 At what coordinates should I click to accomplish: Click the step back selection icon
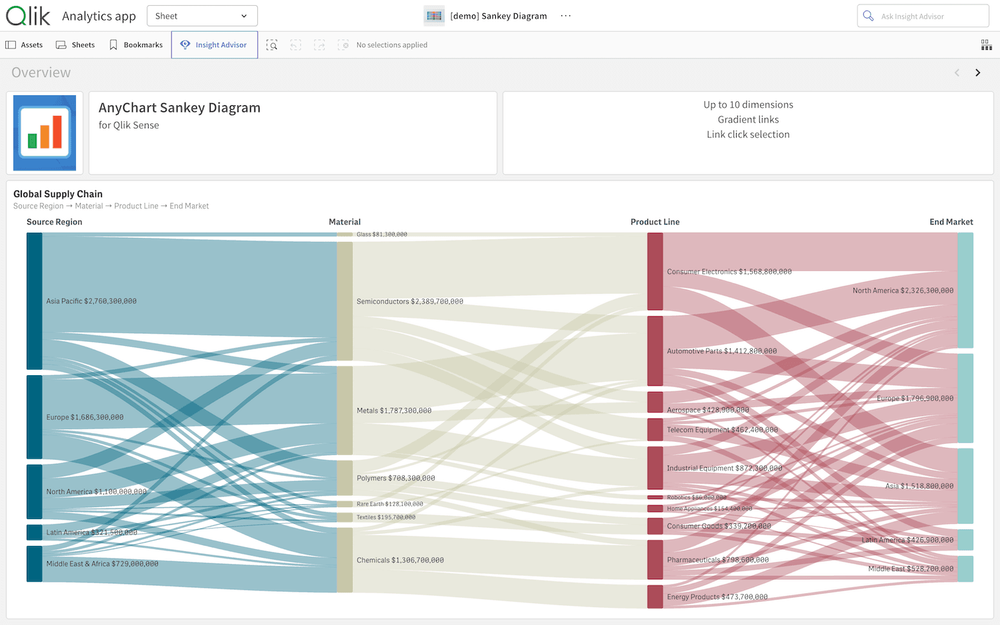click(x=295, y=45)
